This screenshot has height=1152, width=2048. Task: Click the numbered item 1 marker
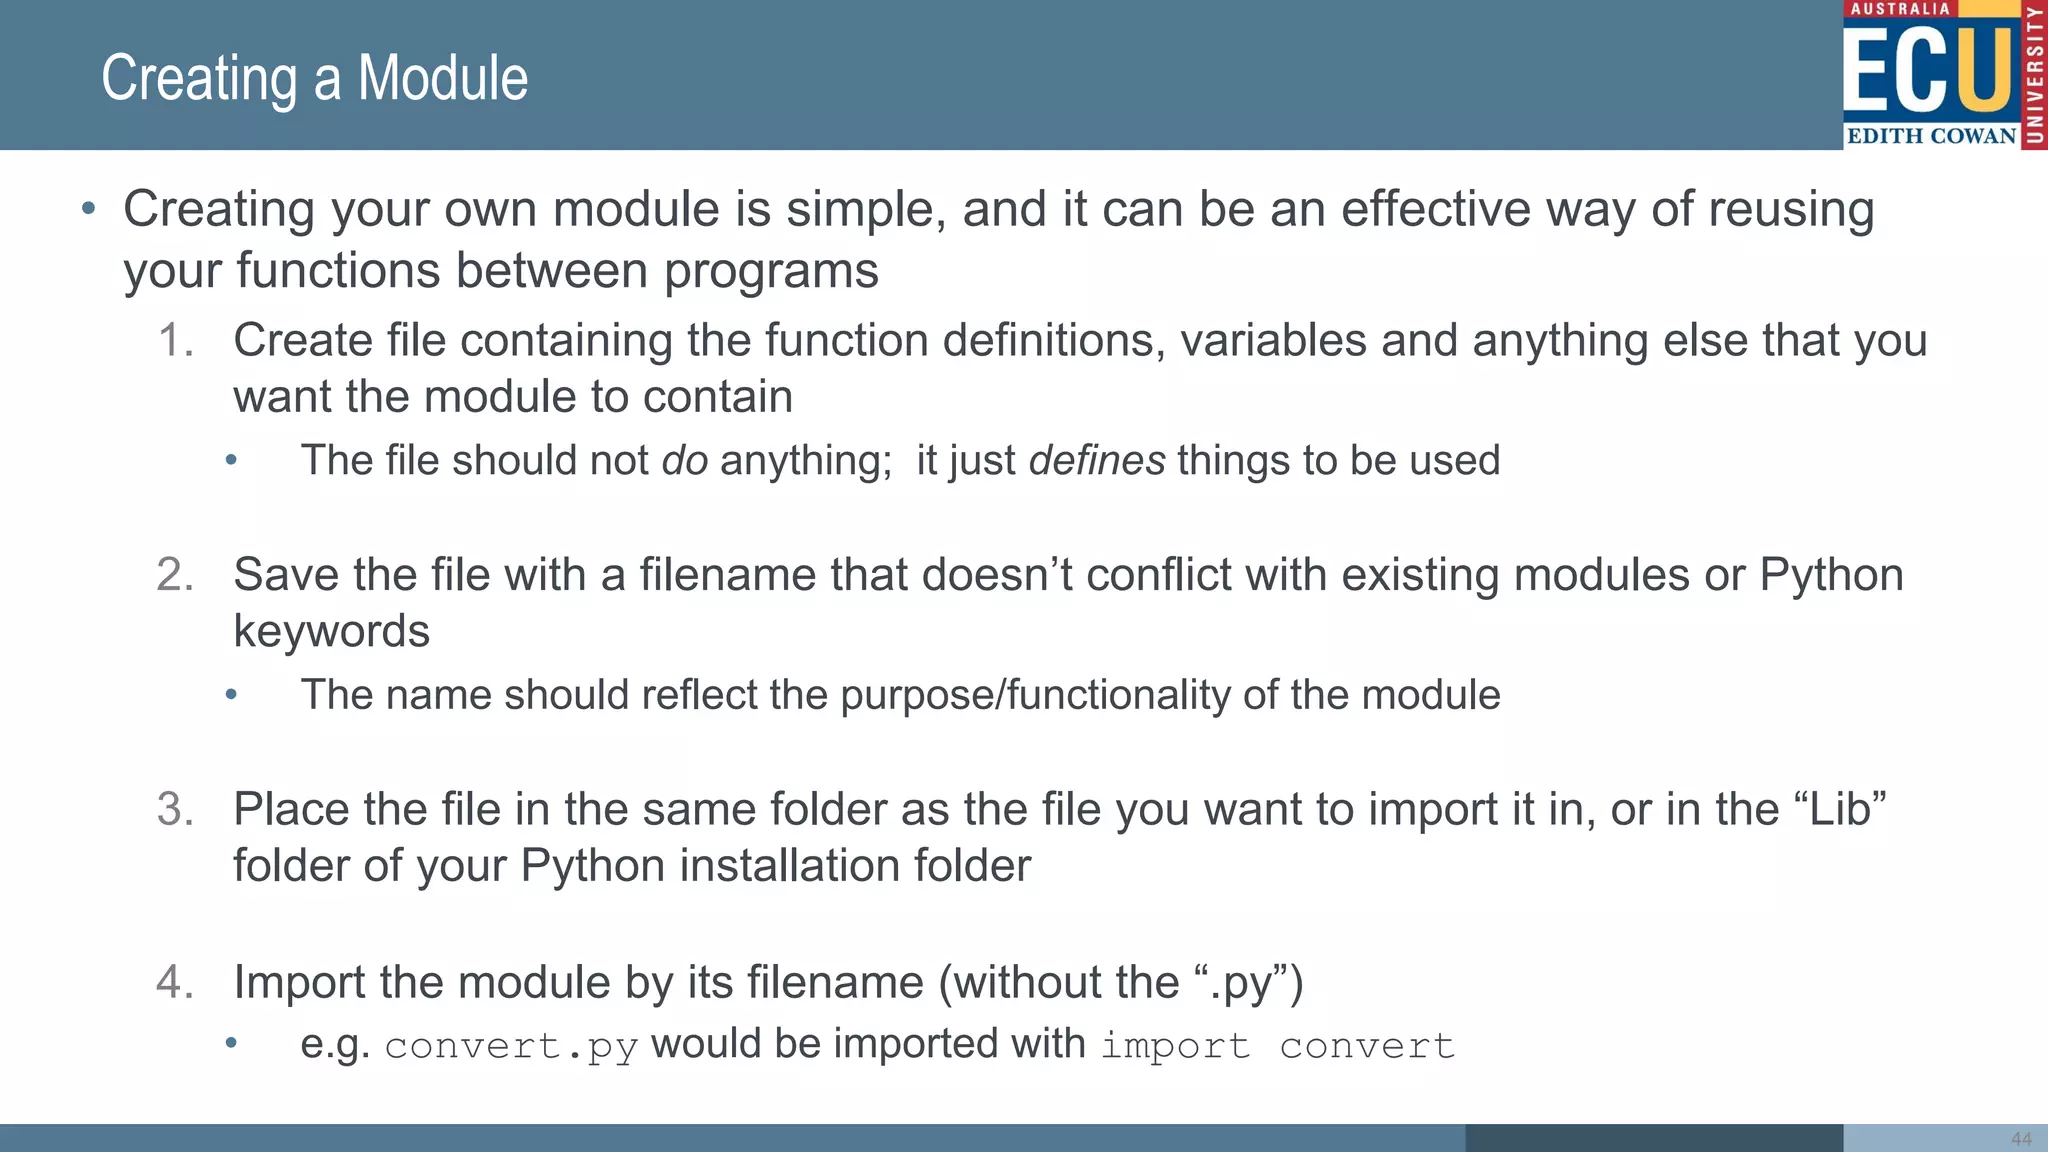pos(176,341)
